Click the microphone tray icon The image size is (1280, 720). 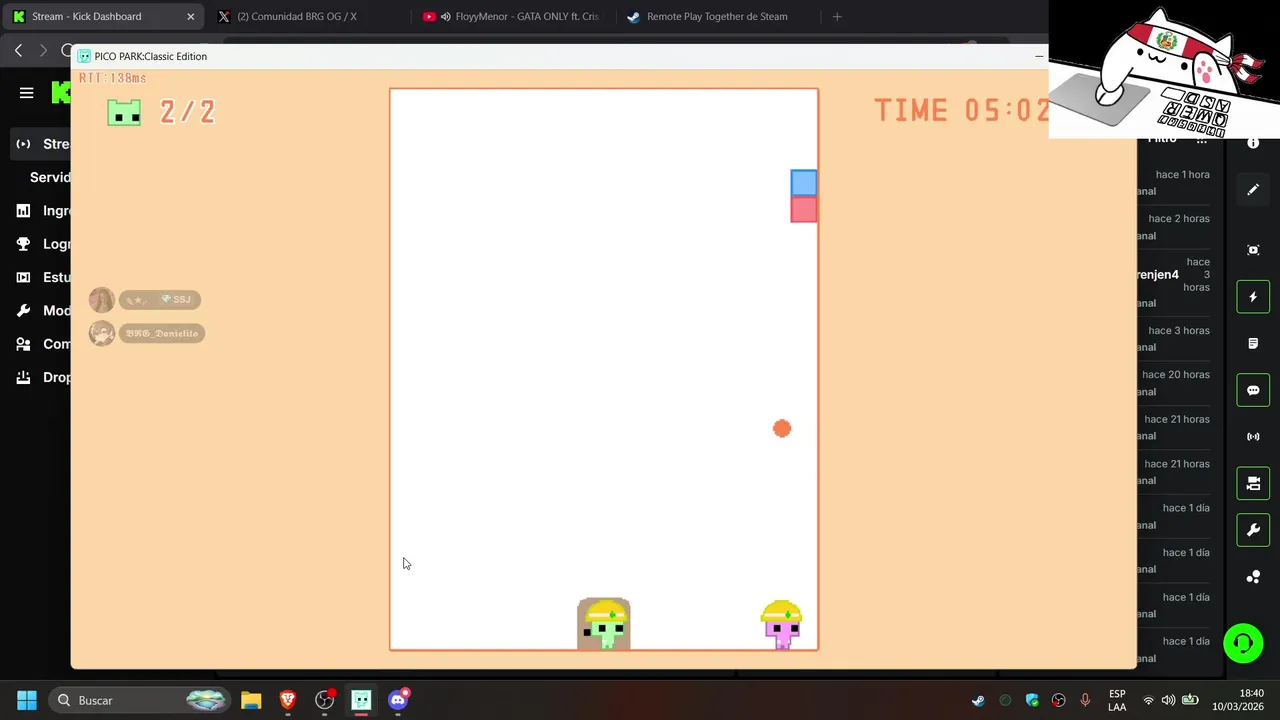[x=1085, y=700]
